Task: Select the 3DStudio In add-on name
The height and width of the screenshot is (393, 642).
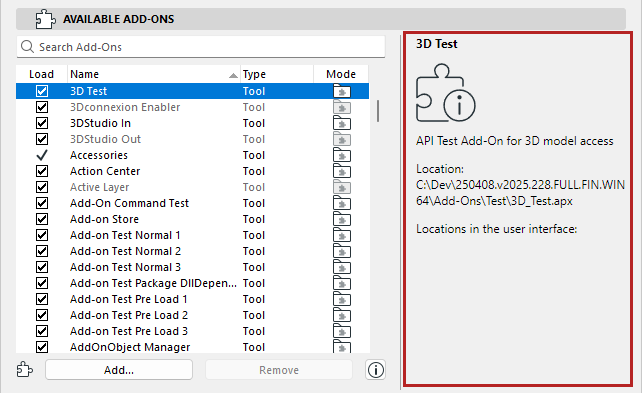Action: click(100, 123)
